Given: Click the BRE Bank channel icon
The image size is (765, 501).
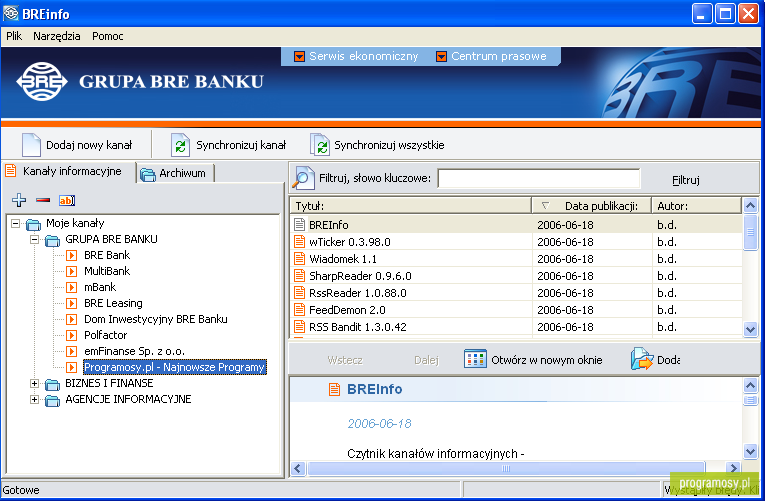Looking at the screenshot, I should point(72,255).
